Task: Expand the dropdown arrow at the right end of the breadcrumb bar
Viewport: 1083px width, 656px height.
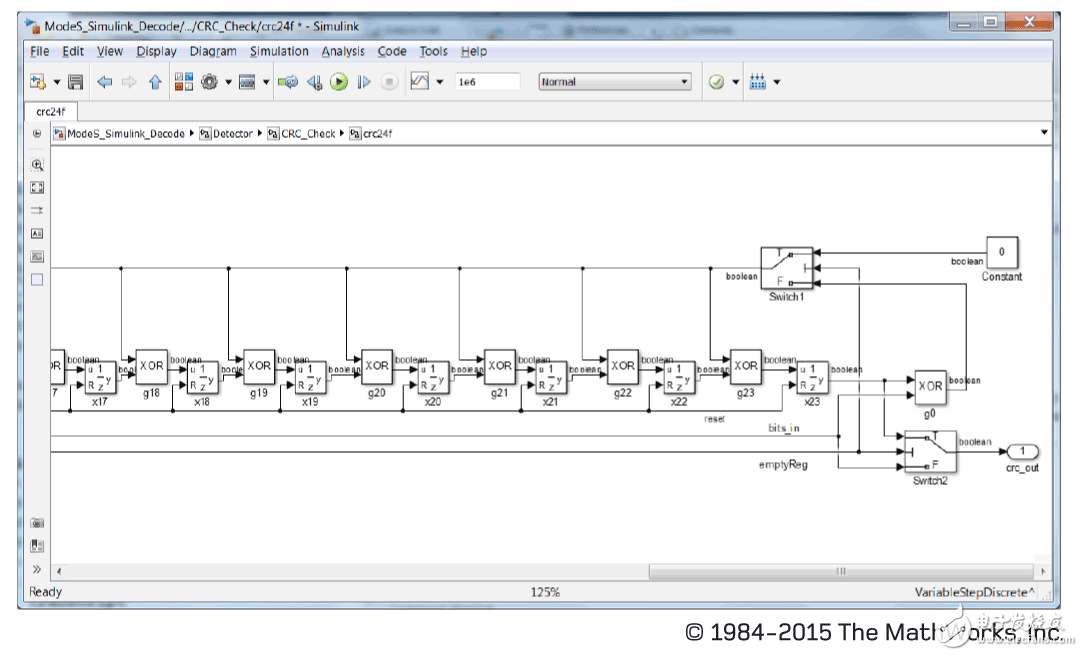Action: pyautogui.click(x=1044, y=132)
